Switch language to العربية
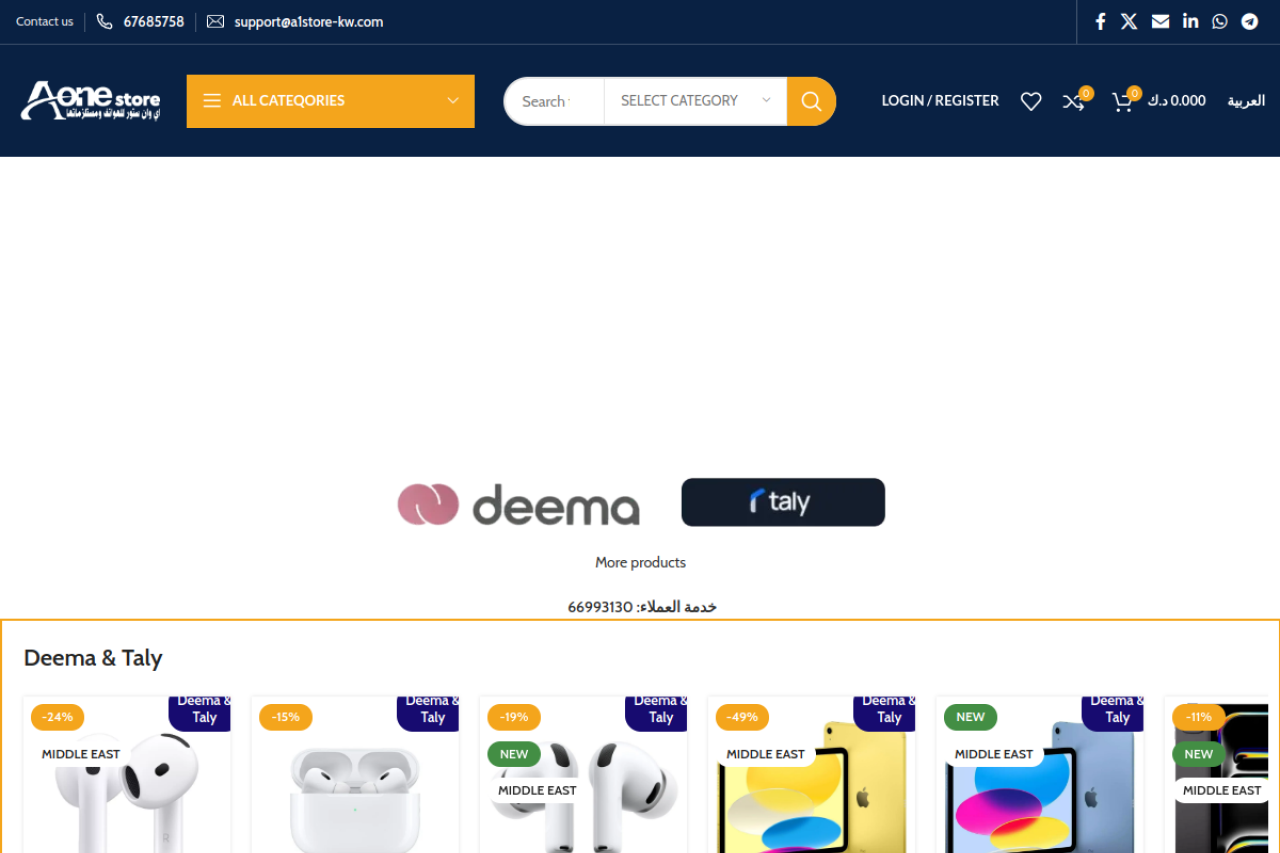This screenshot has width=1280, height=853. click(1246, 101)
